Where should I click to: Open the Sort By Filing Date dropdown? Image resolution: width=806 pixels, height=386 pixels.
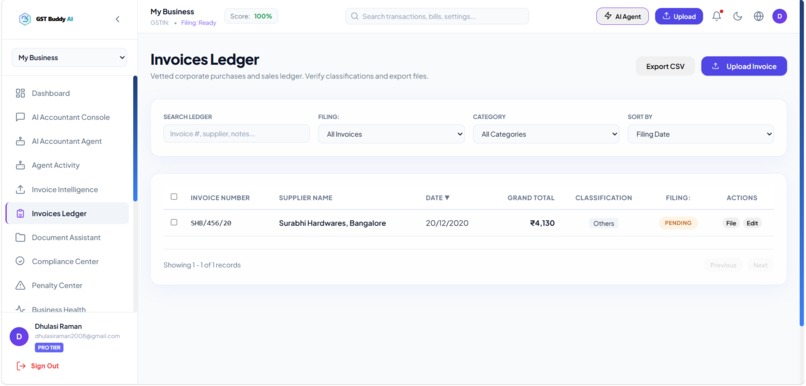tap(701, 134)
